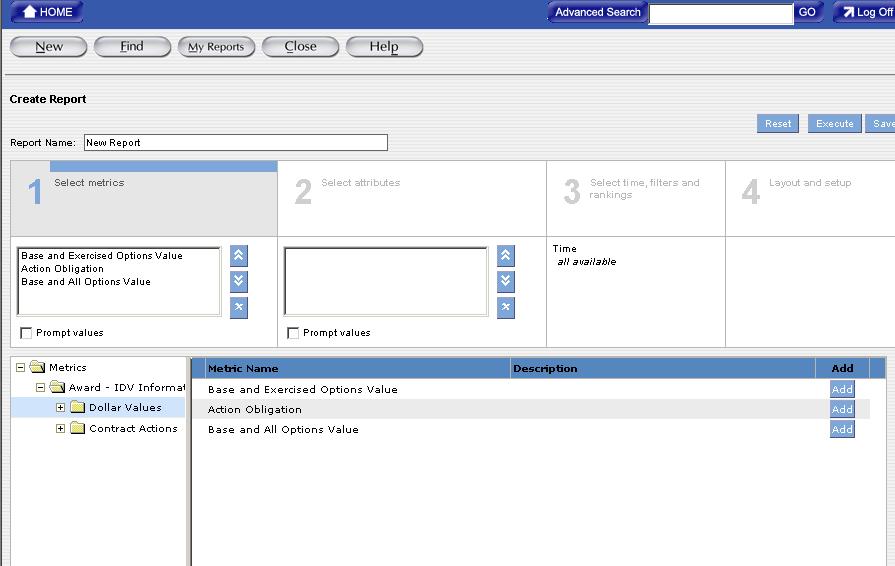This screenshot has width=895, height=566.
Task: Click the Time 'all available' text
Action: [x=587, y=262]
